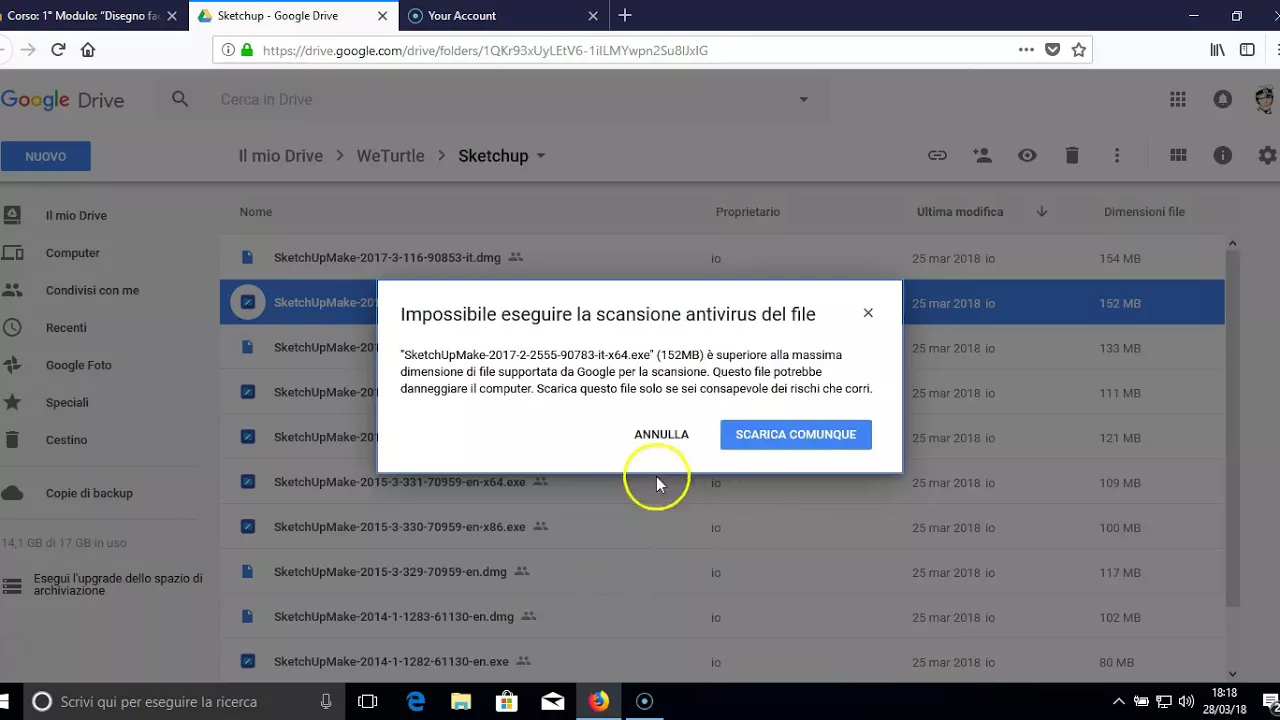Open File Explorer from taskbar

[461, 702]
